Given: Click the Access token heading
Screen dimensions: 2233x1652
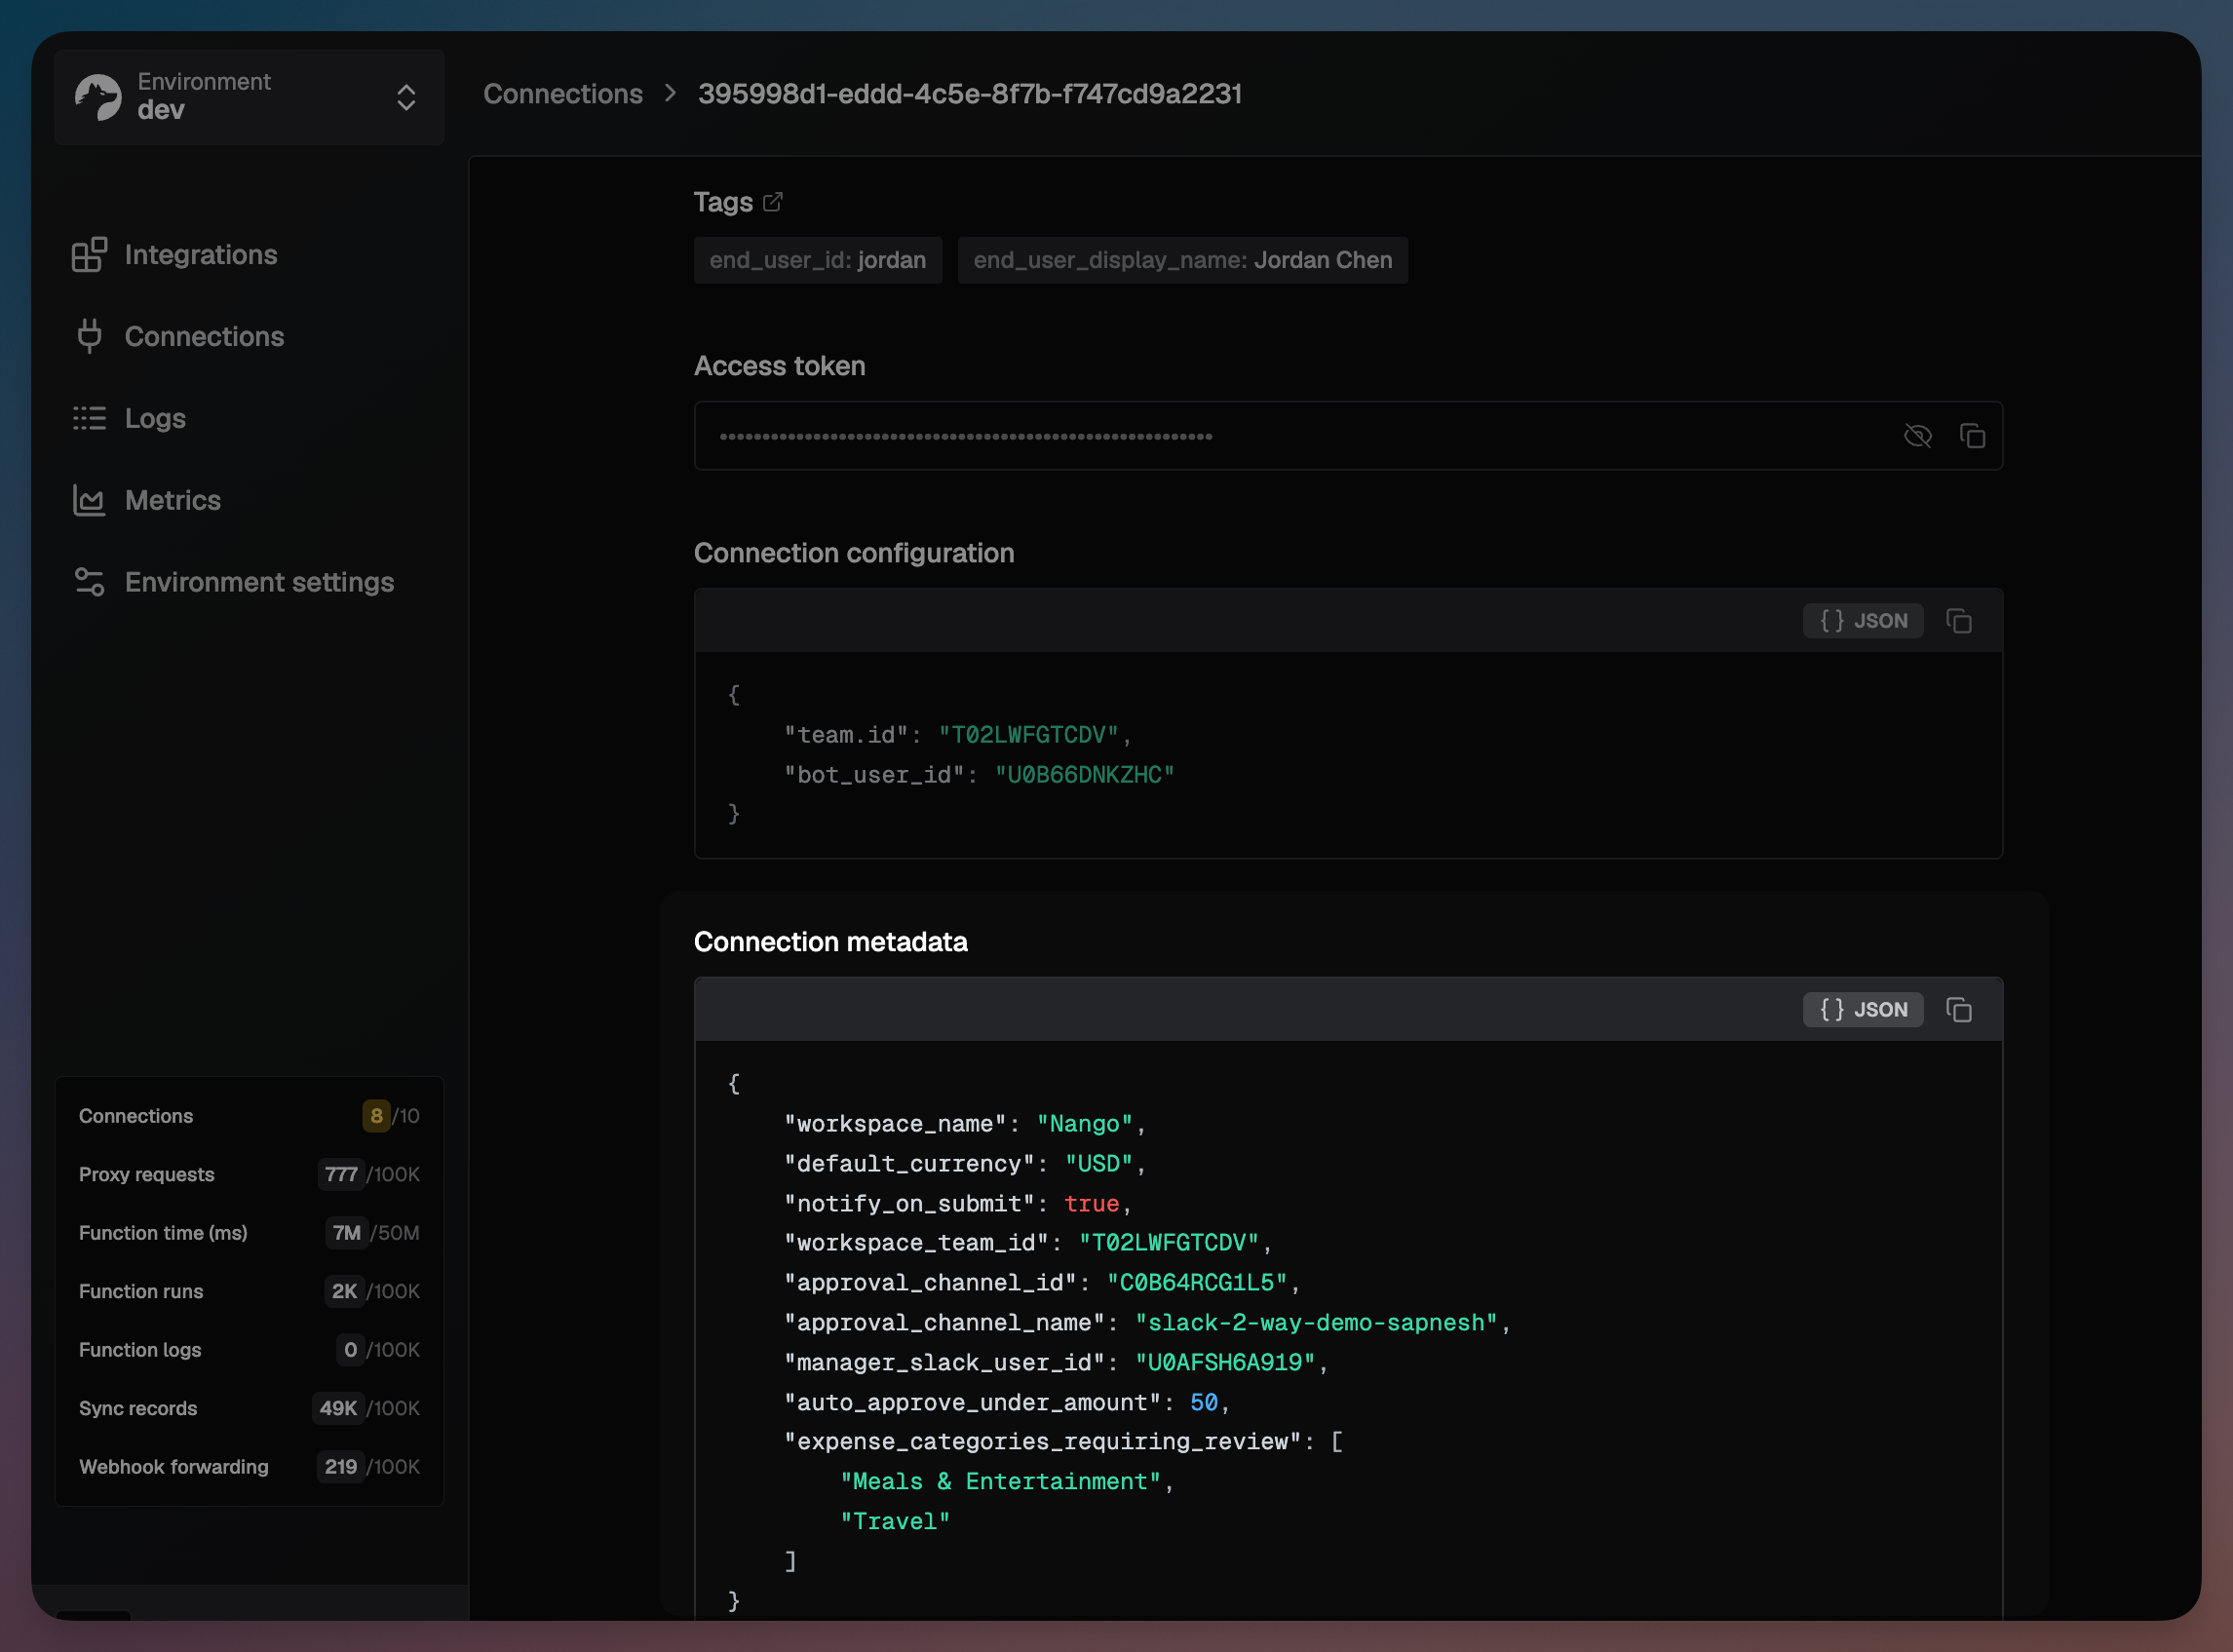Looking at the screenshot, I should click(x=780, y=366).
